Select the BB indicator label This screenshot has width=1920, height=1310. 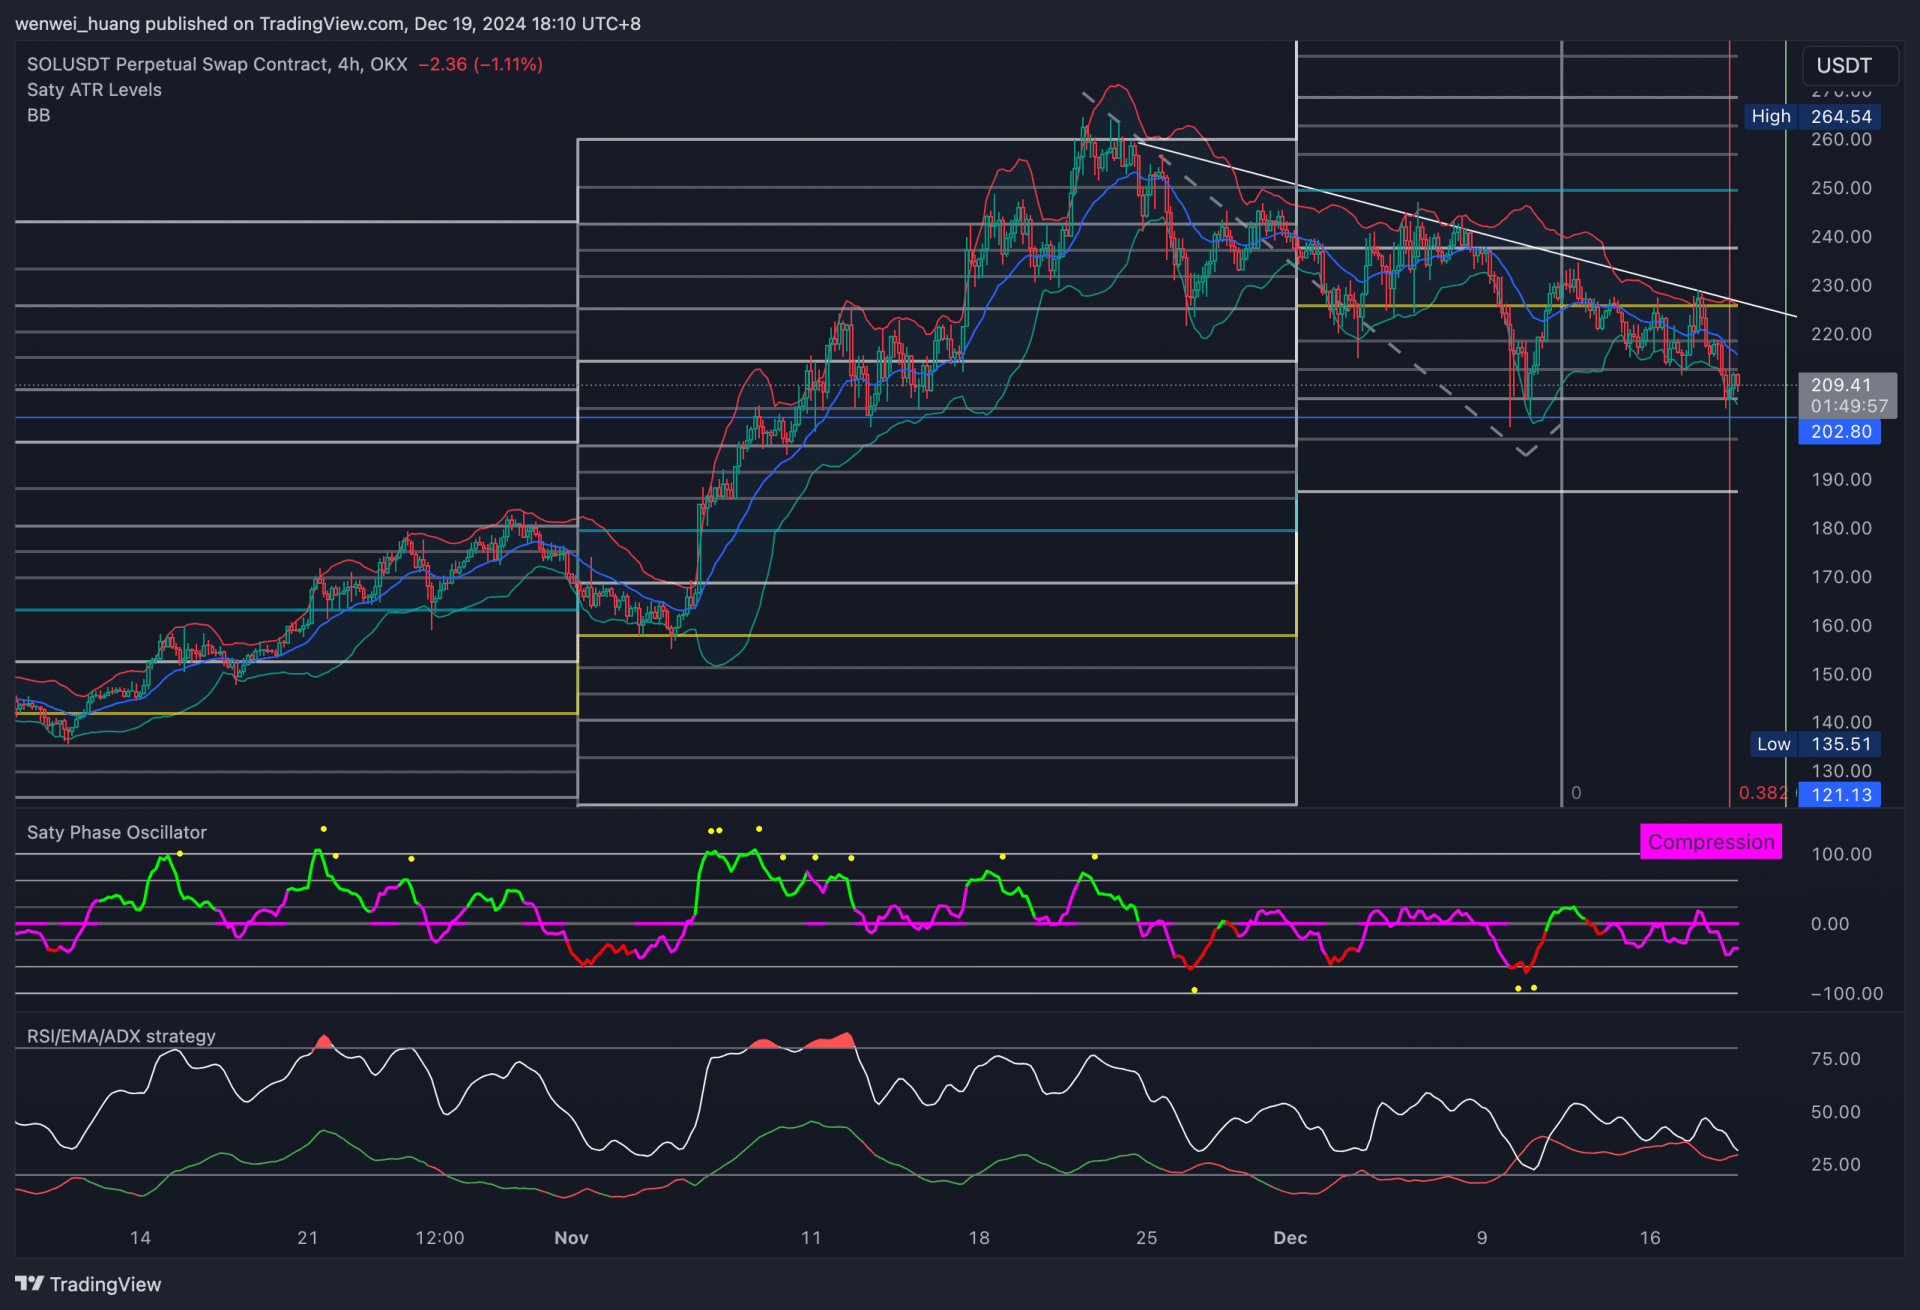coord(39,115)
